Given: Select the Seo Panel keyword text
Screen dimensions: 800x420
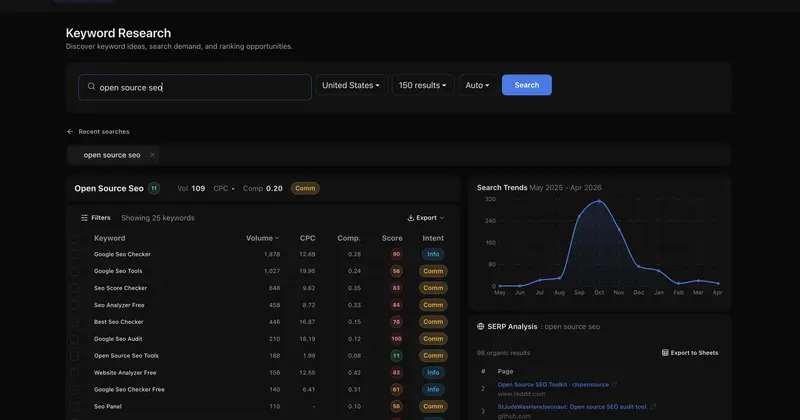Looking at the screenshot, I should coord(108,407).
